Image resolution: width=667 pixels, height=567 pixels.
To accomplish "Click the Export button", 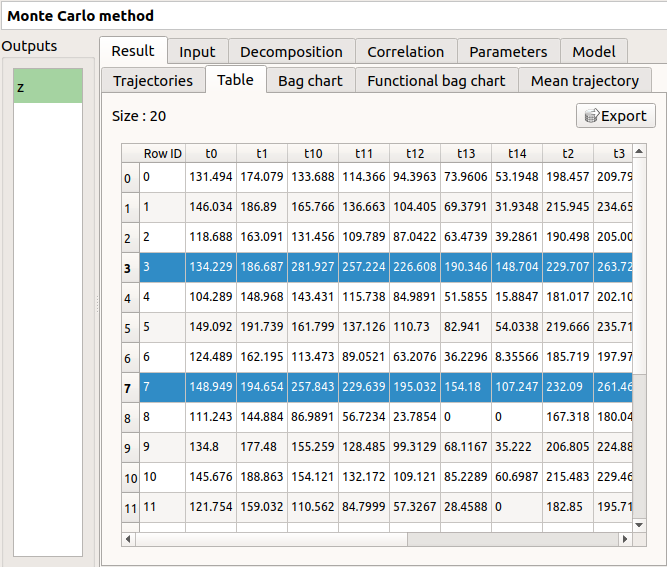I will 616,116.
